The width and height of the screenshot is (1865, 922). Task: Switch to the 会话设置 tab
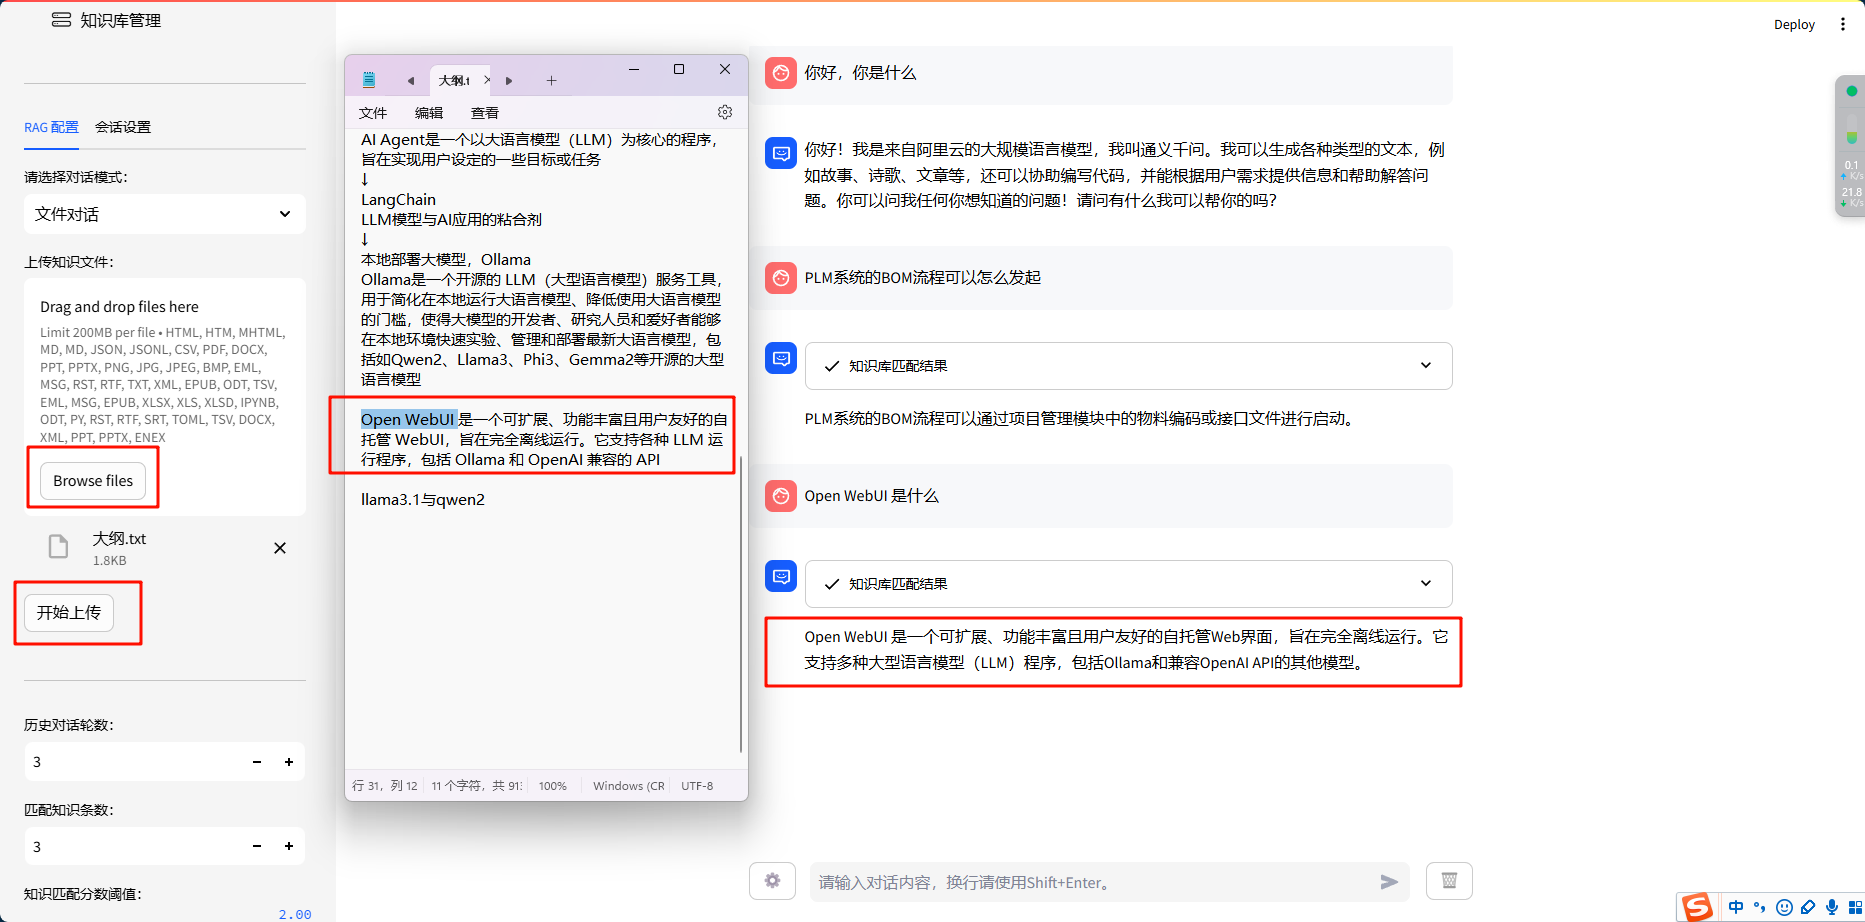pos(123,127)
